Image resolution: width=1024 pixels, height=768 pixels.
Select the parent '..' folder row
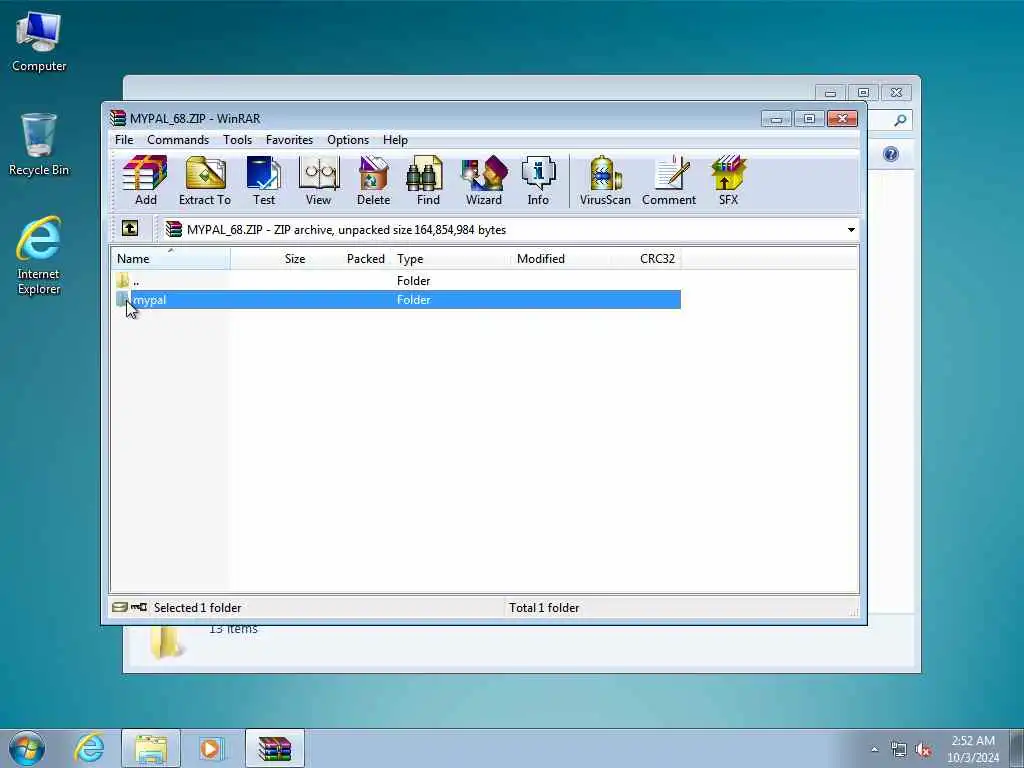[396, 281]
